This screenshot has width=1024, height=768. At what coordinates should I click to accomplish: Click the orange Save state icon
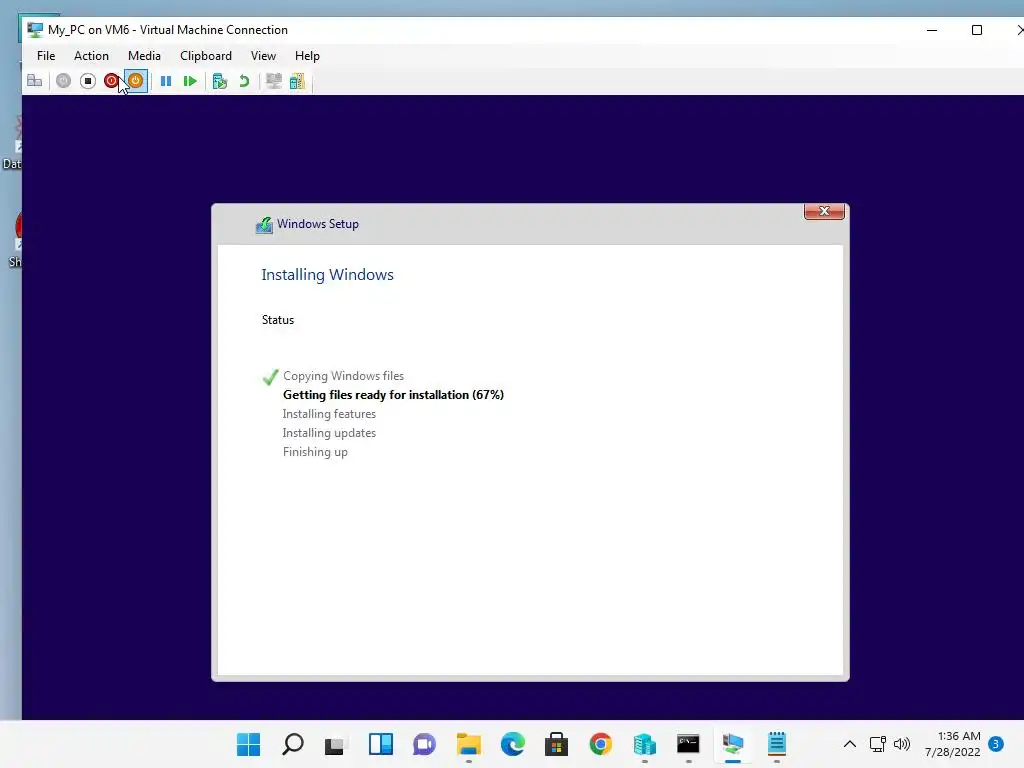(x=136, y=81)
